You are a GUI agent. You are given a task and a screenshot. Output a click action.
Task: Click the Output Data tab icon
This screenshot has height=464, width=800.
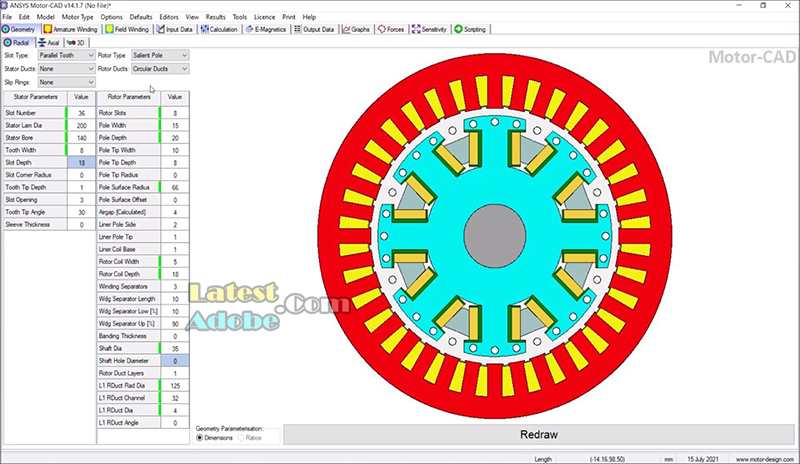(x=297, y=29)
